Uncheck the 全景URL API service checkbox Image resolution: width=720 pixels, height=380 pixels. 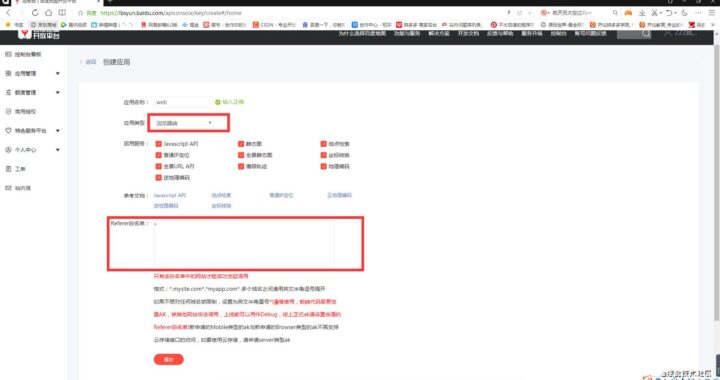158,166
